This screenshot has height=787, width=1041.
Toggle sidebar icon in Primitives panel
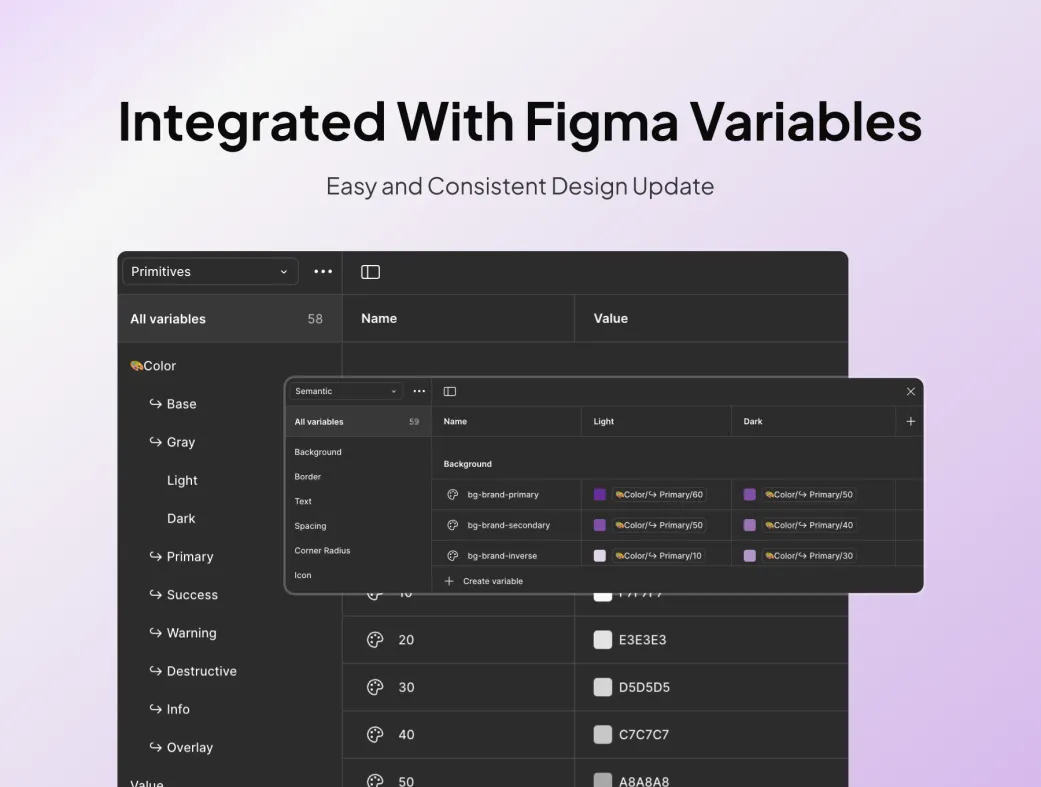(370, 272)
